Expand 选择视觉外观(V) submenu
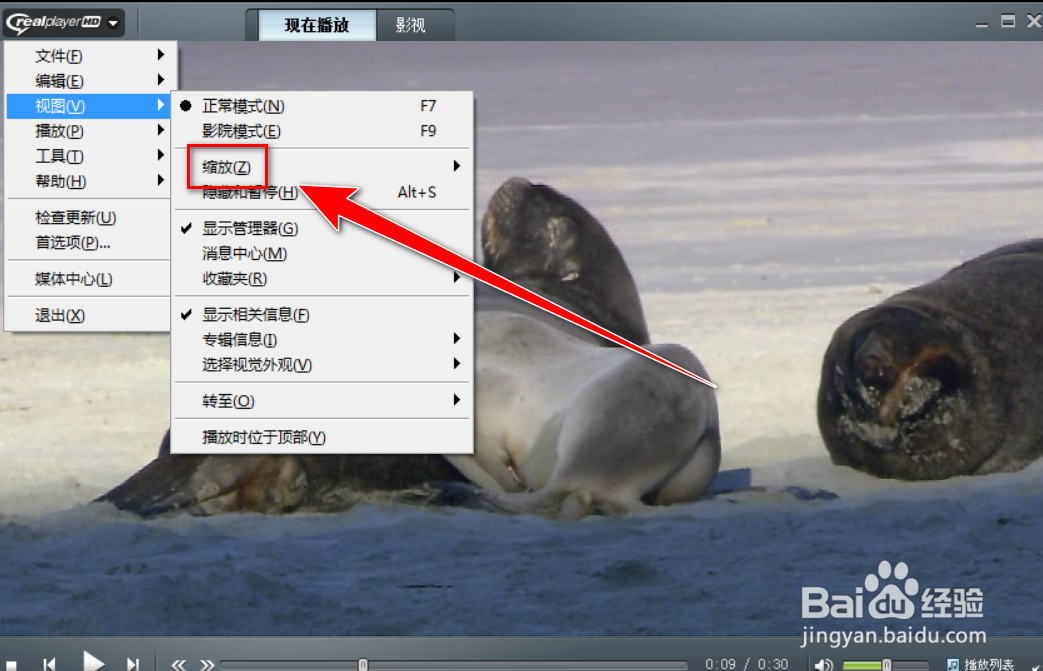 322,365
